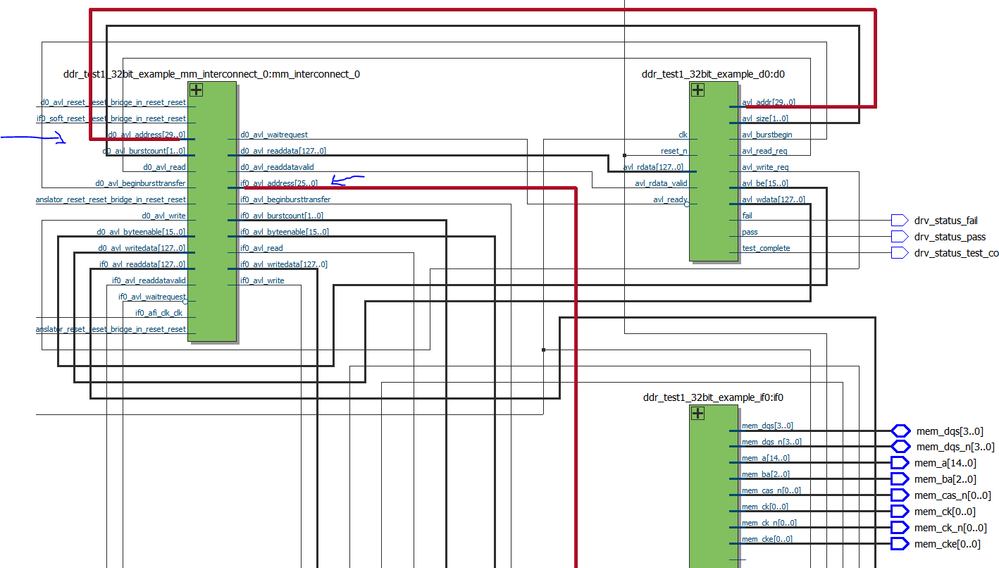
Task: Select the drv_status_test_co output pin symbol
Action: point(900,253)
